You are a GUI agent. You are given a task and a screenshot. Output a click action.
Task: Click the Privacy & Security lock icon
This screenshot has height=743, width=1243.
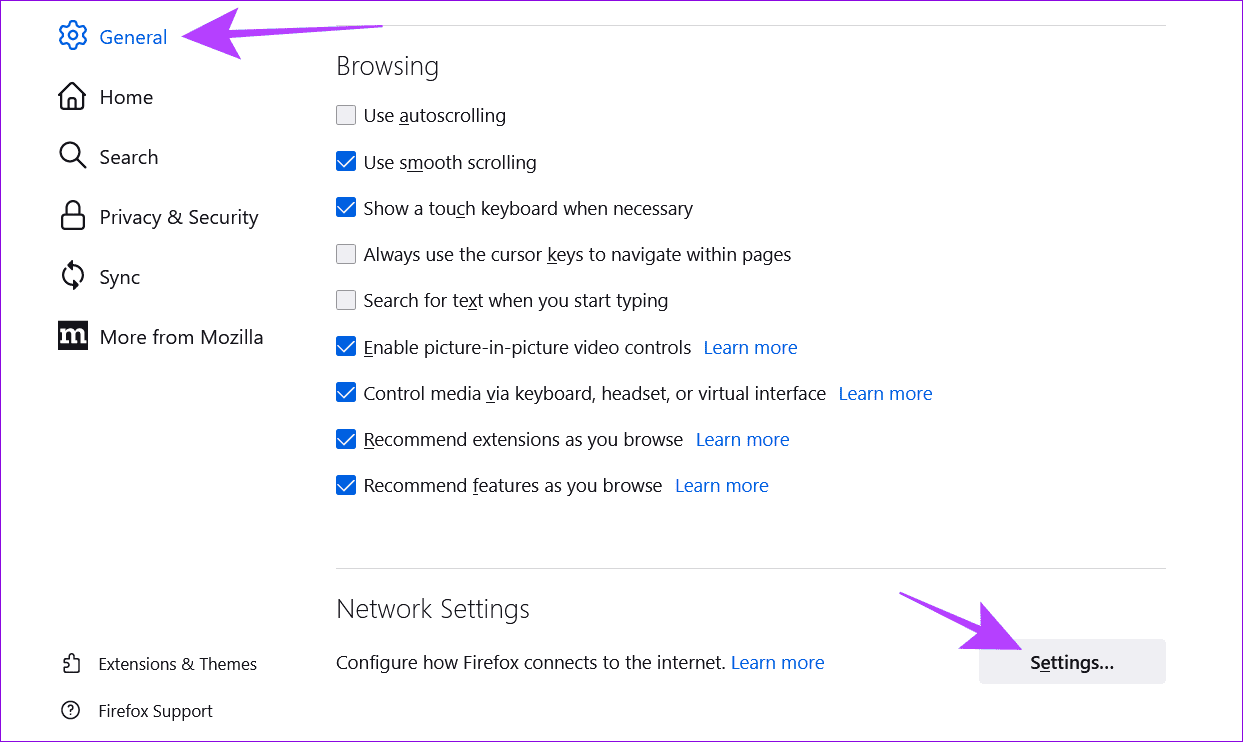click(72, 217)
